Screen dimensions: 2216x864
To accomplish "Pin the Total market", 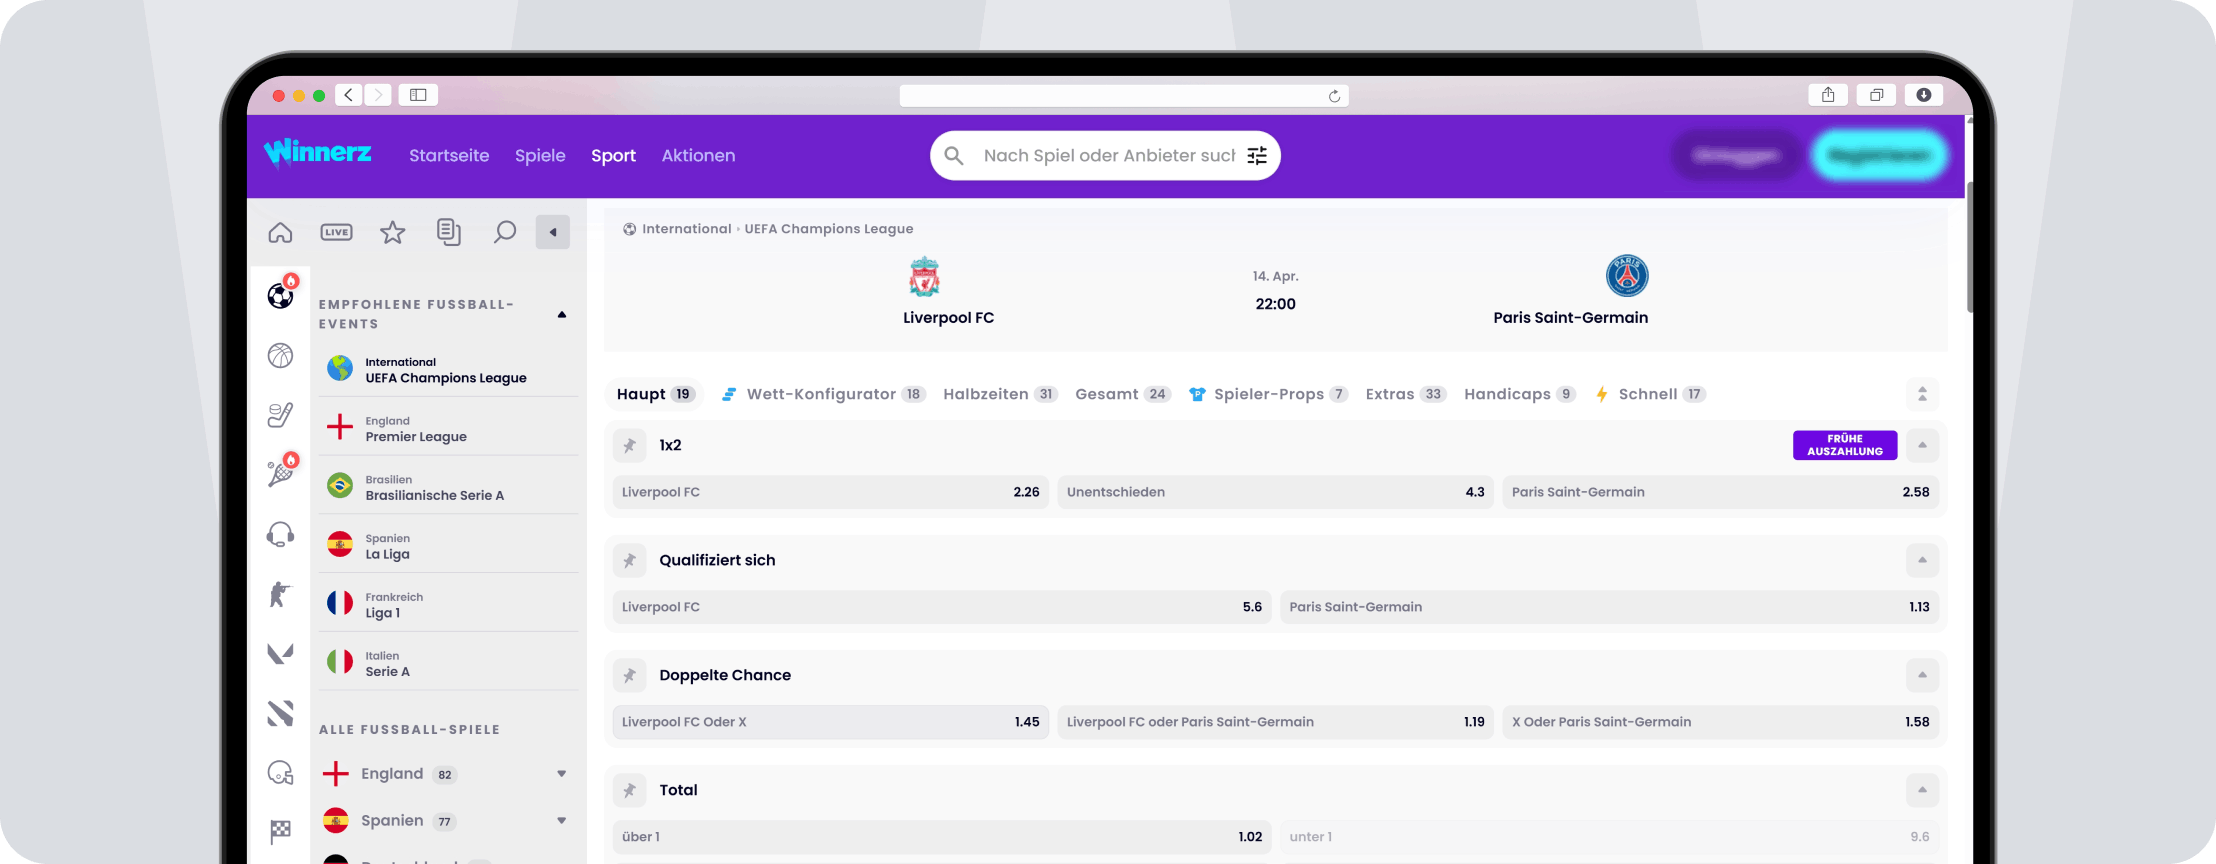I will 630,790.
